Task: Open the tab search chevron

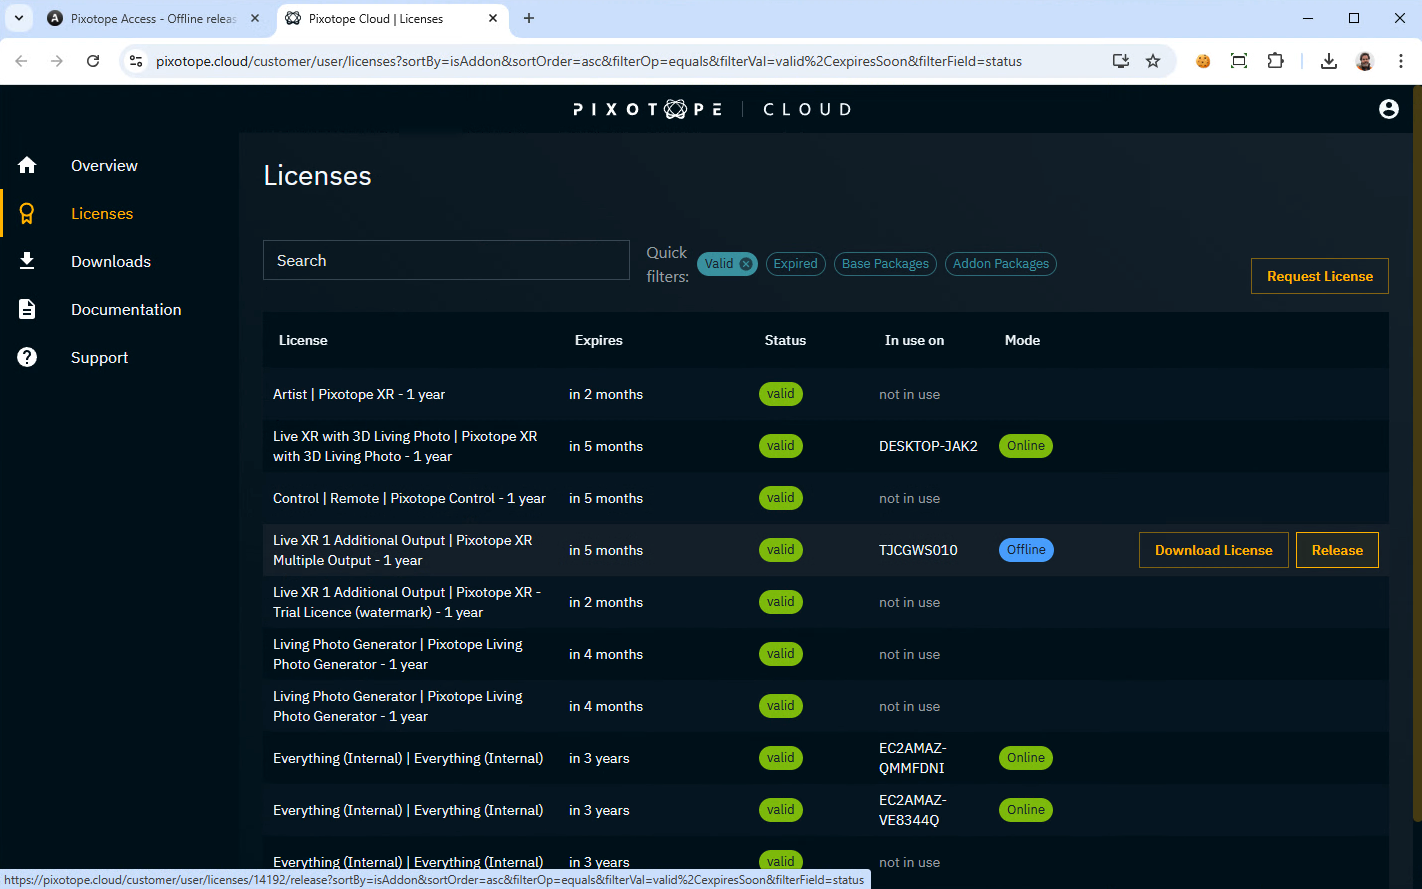Action: (x=18, y=18)
